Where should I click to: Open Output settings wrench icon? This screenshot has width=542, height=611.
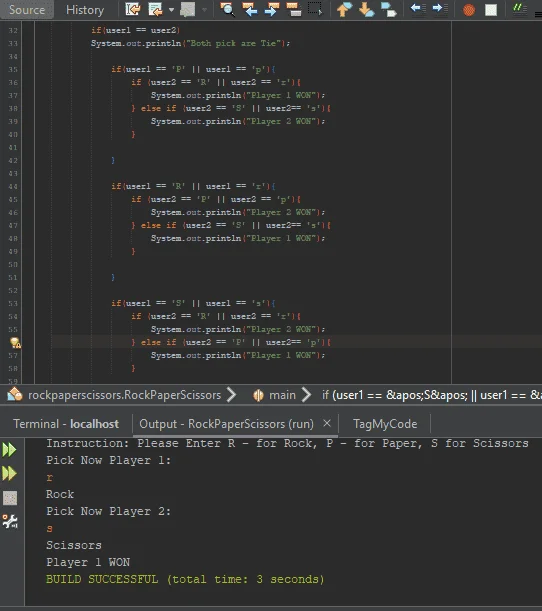click(x=10, y=521)
